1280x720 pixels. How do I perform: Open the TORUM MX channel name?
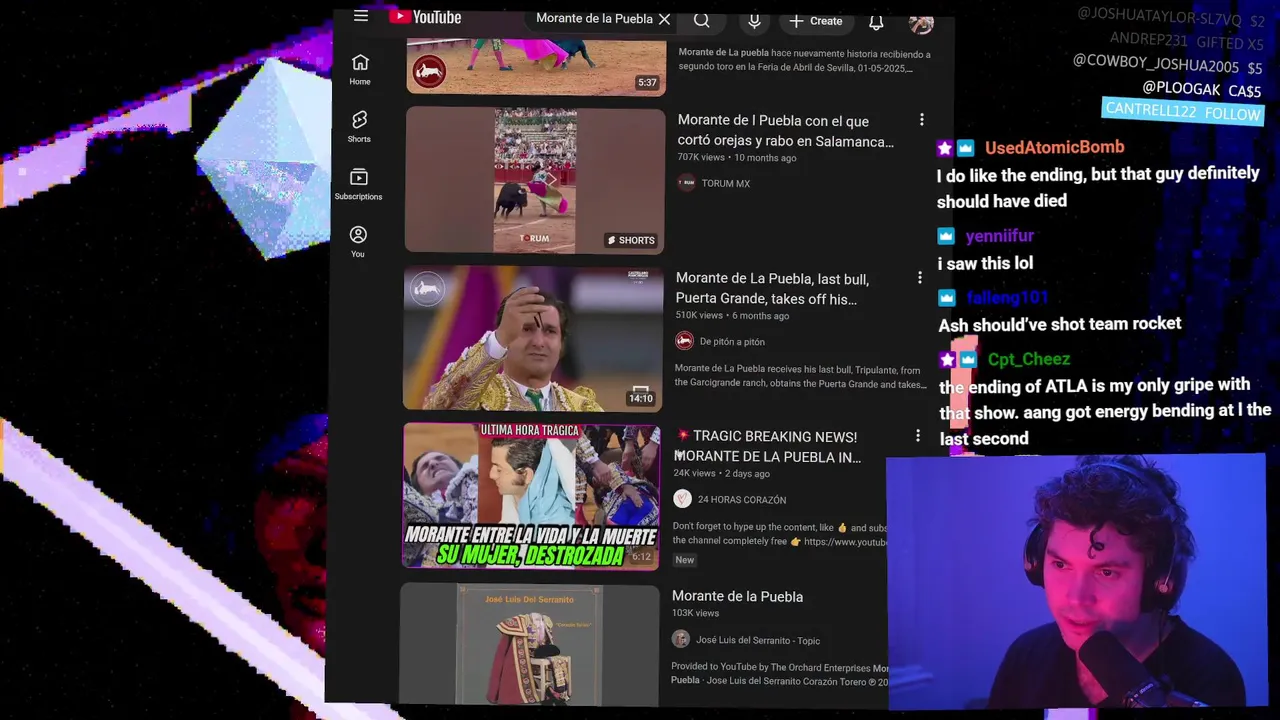[725, 184]
